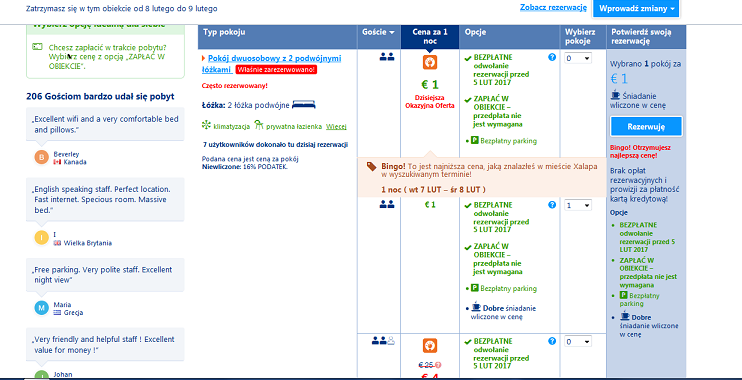Screen dimensions: 742x380
Task: Click the Cena za 1 noc column header
Action: click(430, 36)
